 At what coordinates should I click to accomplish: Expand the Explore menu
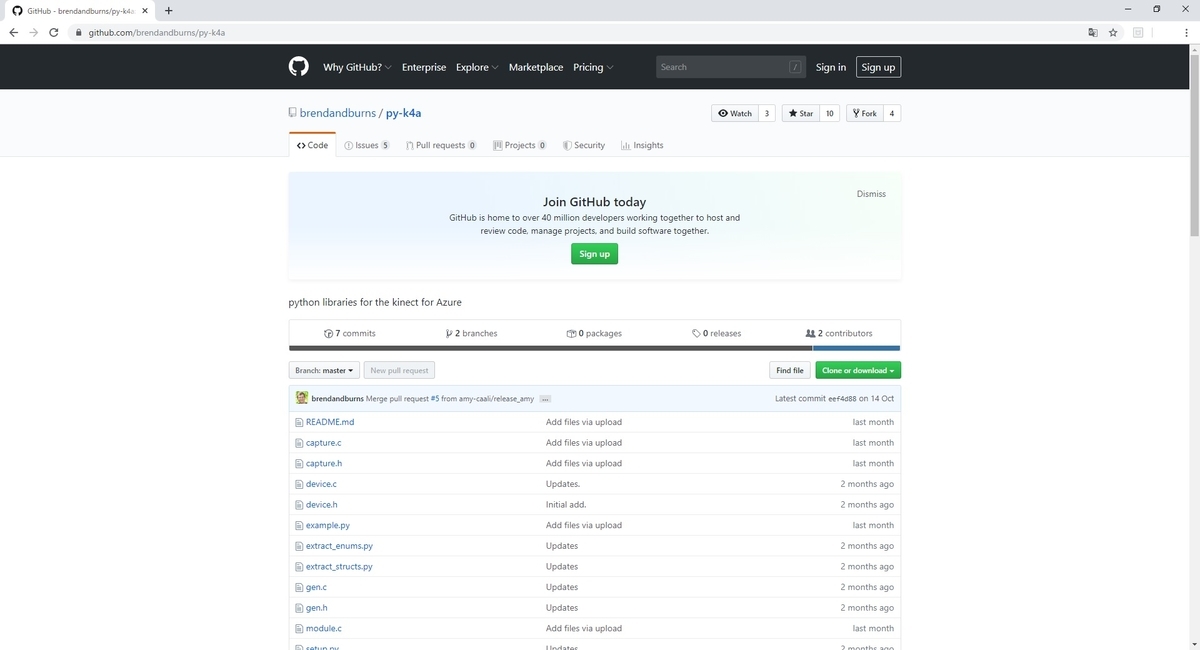(477, 67)
